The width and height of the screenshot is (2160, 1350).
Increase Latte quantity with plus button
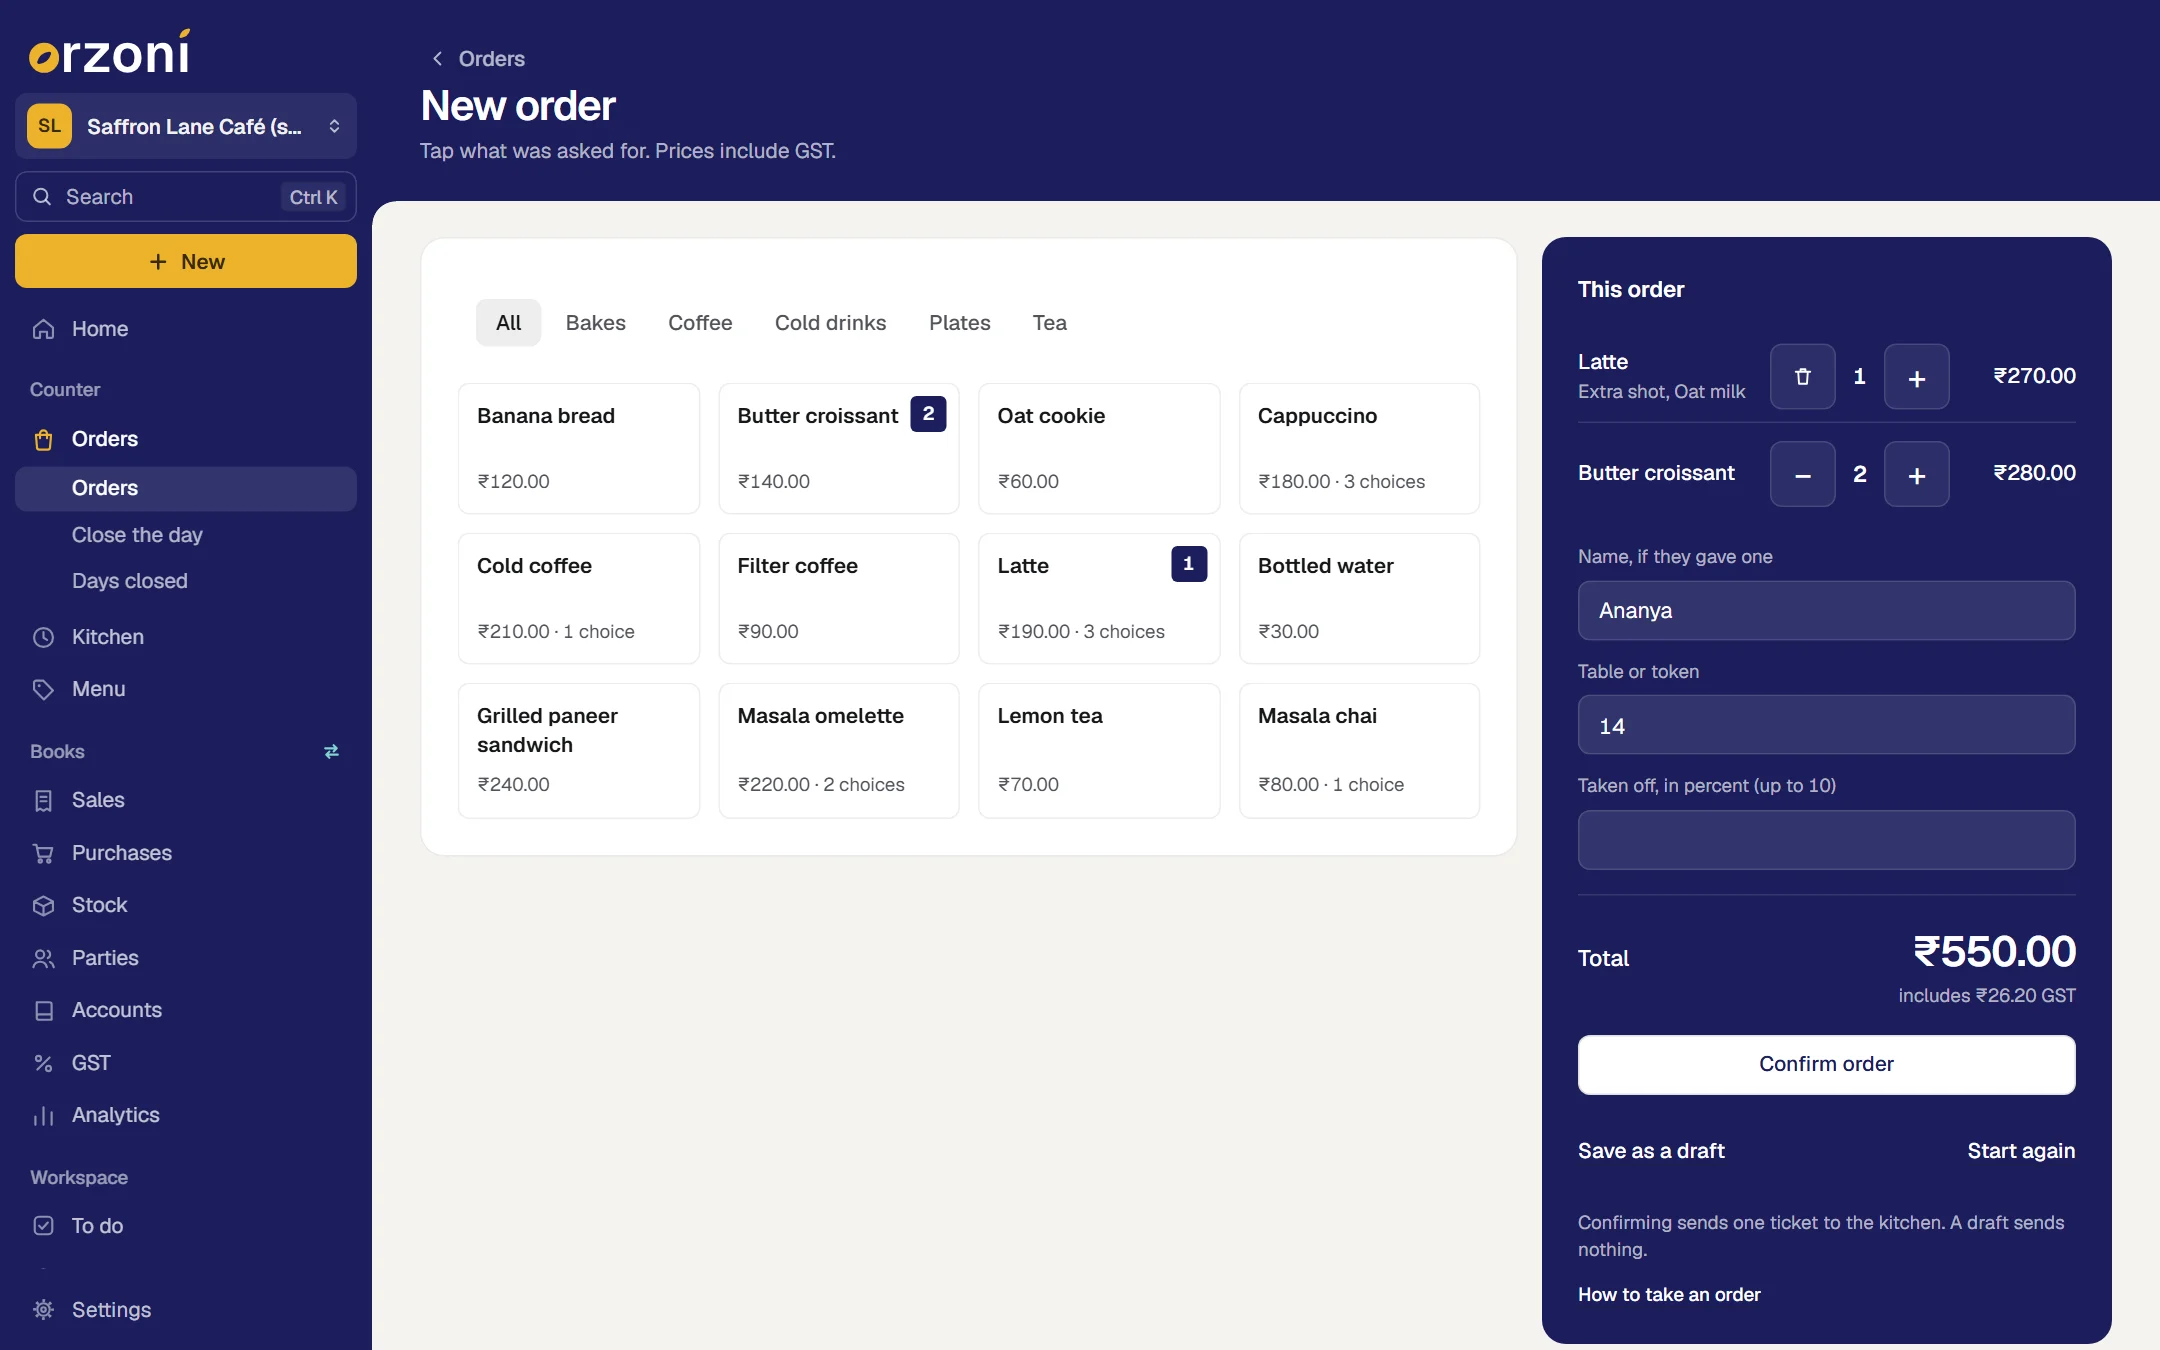(x=1916, y=376)
